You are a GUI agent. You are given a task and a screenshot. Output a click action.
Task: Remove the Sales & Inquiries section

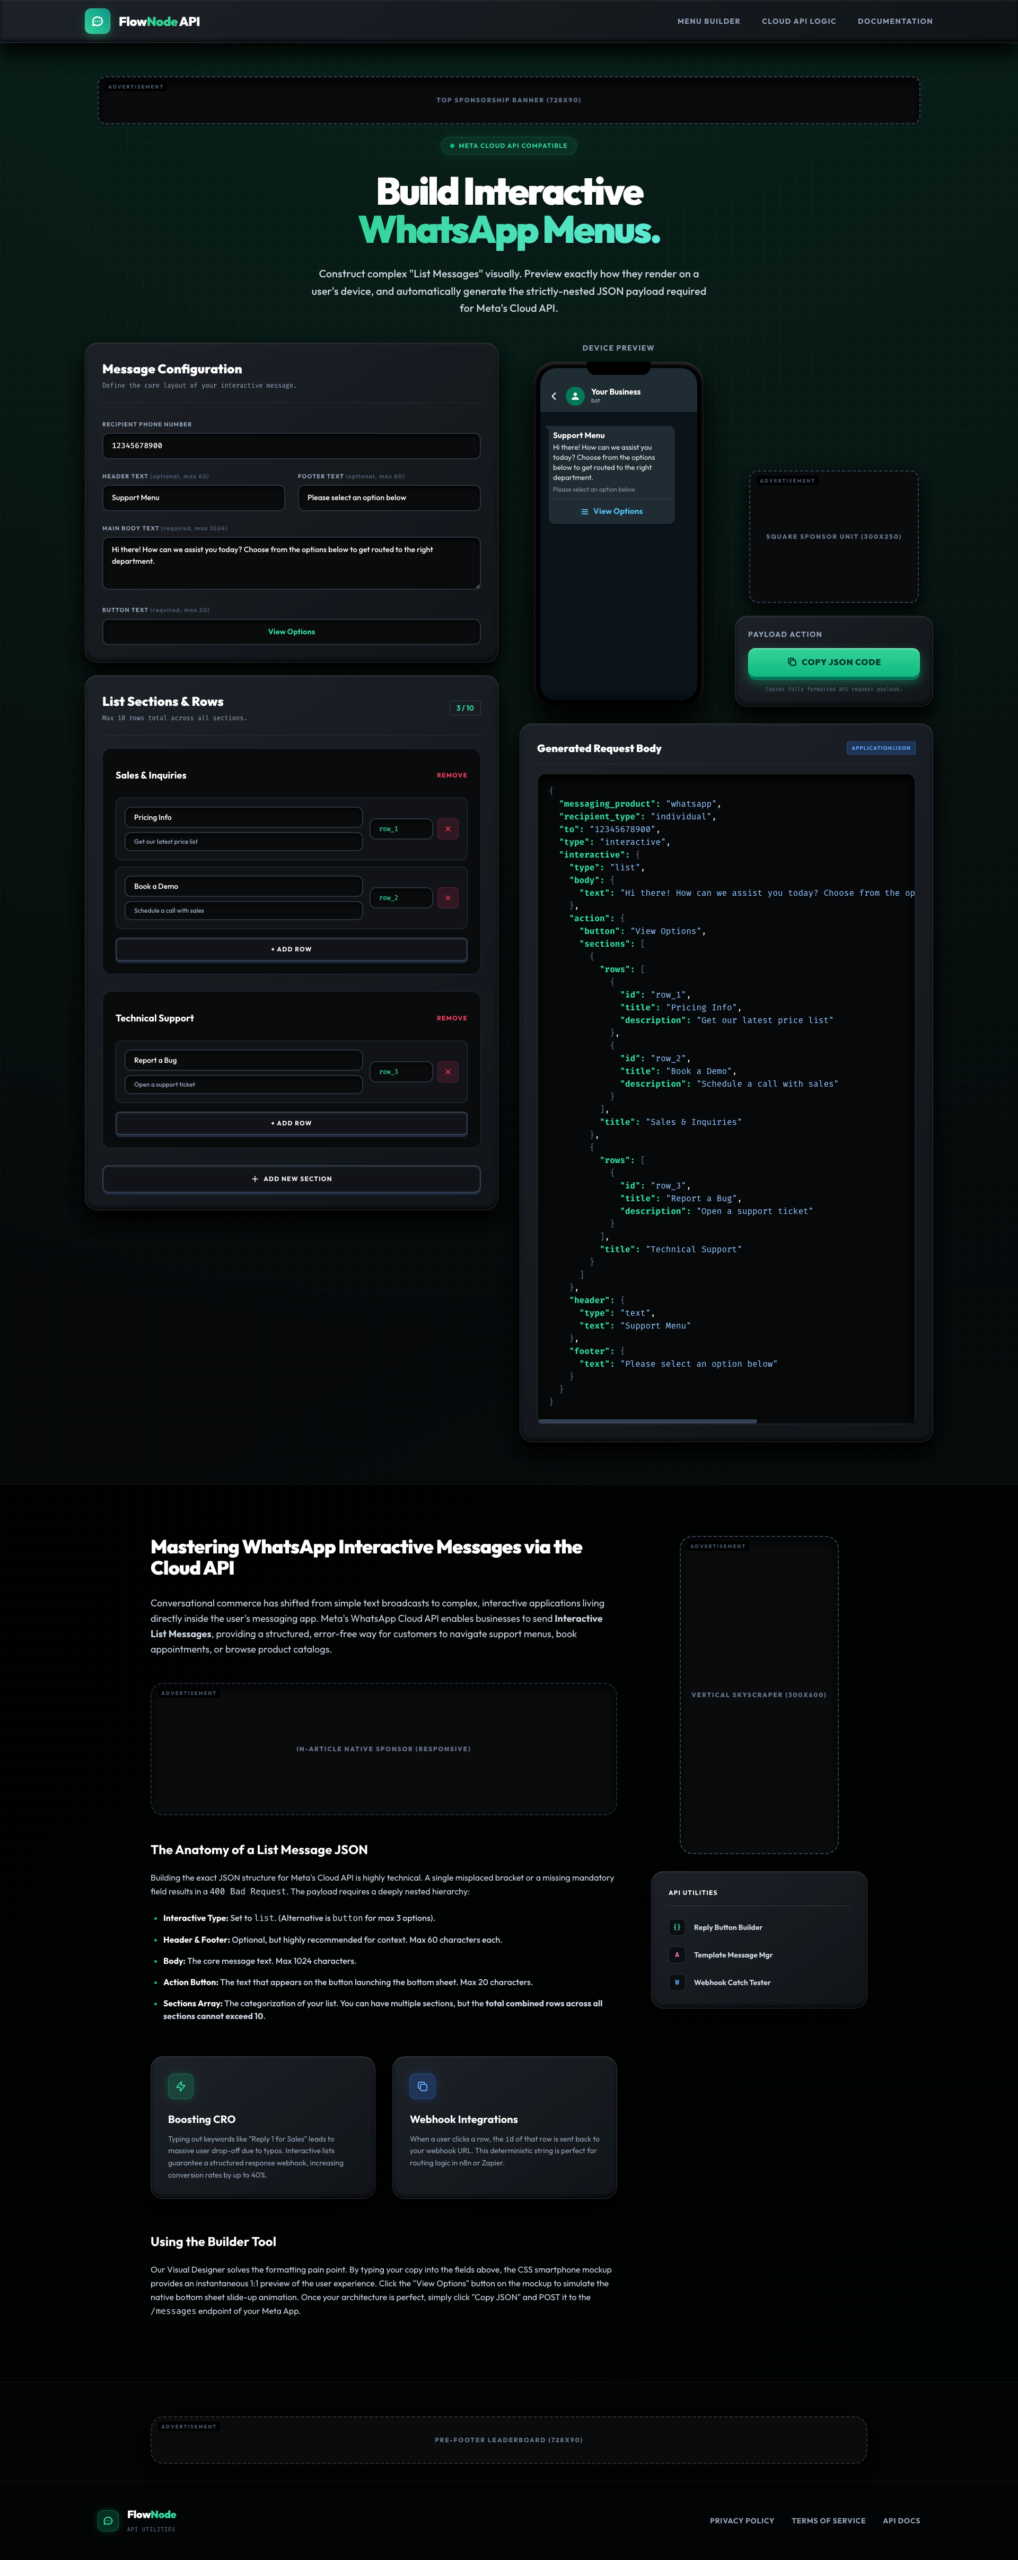coord(452,775)
